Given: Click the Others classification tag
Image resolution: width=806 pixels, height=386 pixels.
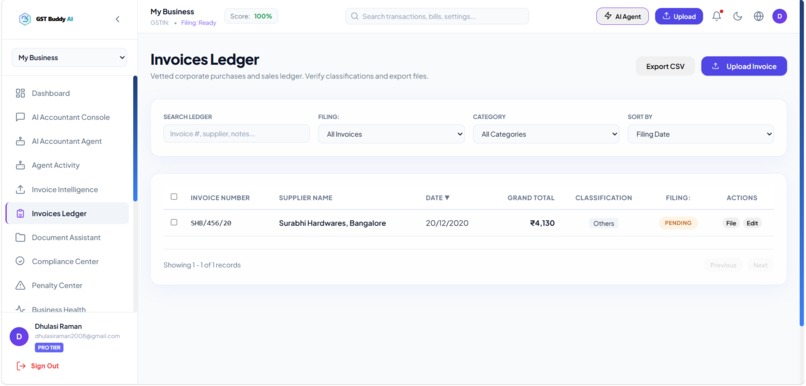Looking at the screenshot, I should click(603, 223).
